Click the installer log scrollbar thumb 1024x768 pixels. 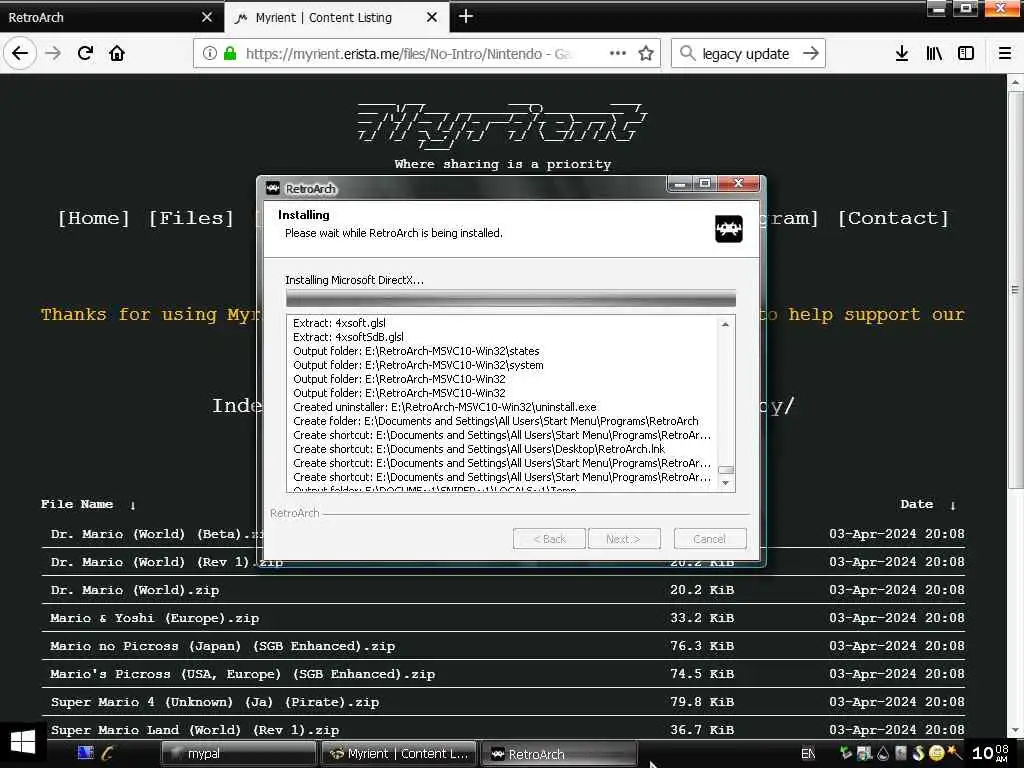[x=725, y=470]
